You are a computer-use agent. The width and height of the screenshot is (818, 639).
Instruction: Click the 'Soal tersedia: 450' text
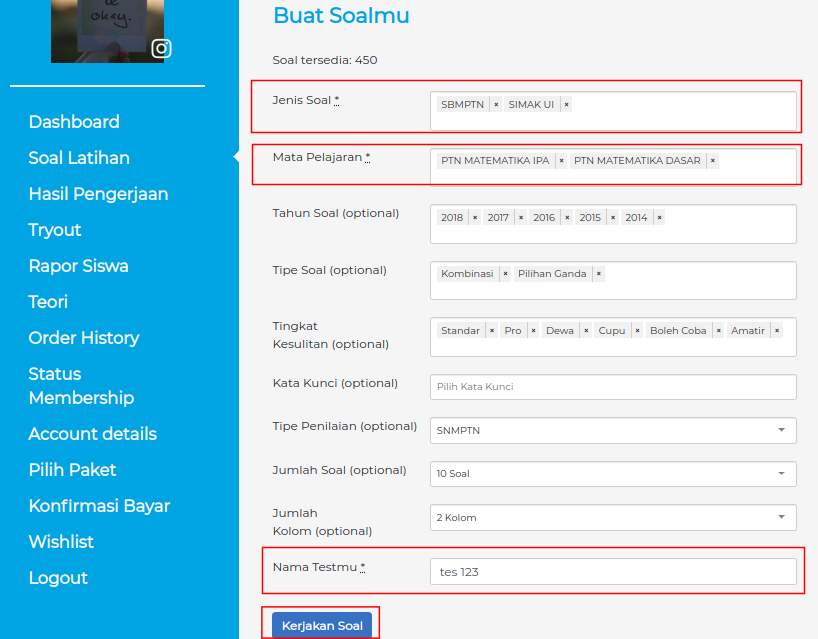(325, 60)
